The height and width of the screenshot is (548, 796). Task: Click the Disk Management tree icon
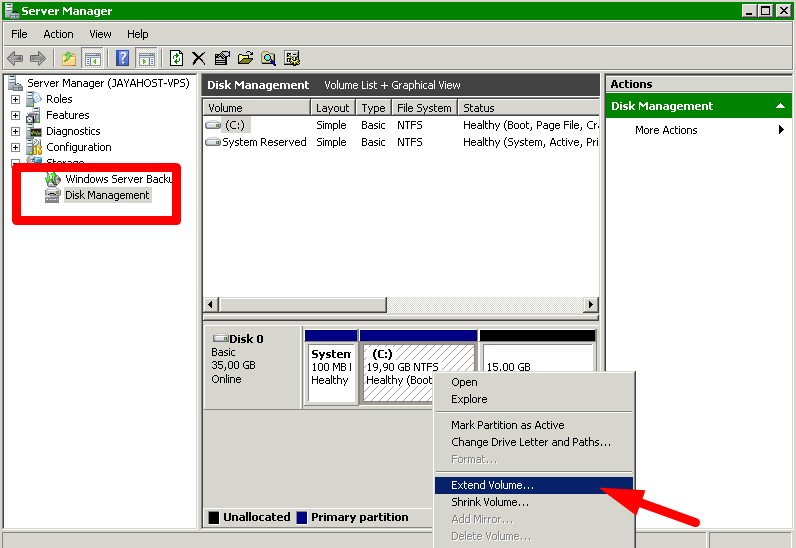52,196
